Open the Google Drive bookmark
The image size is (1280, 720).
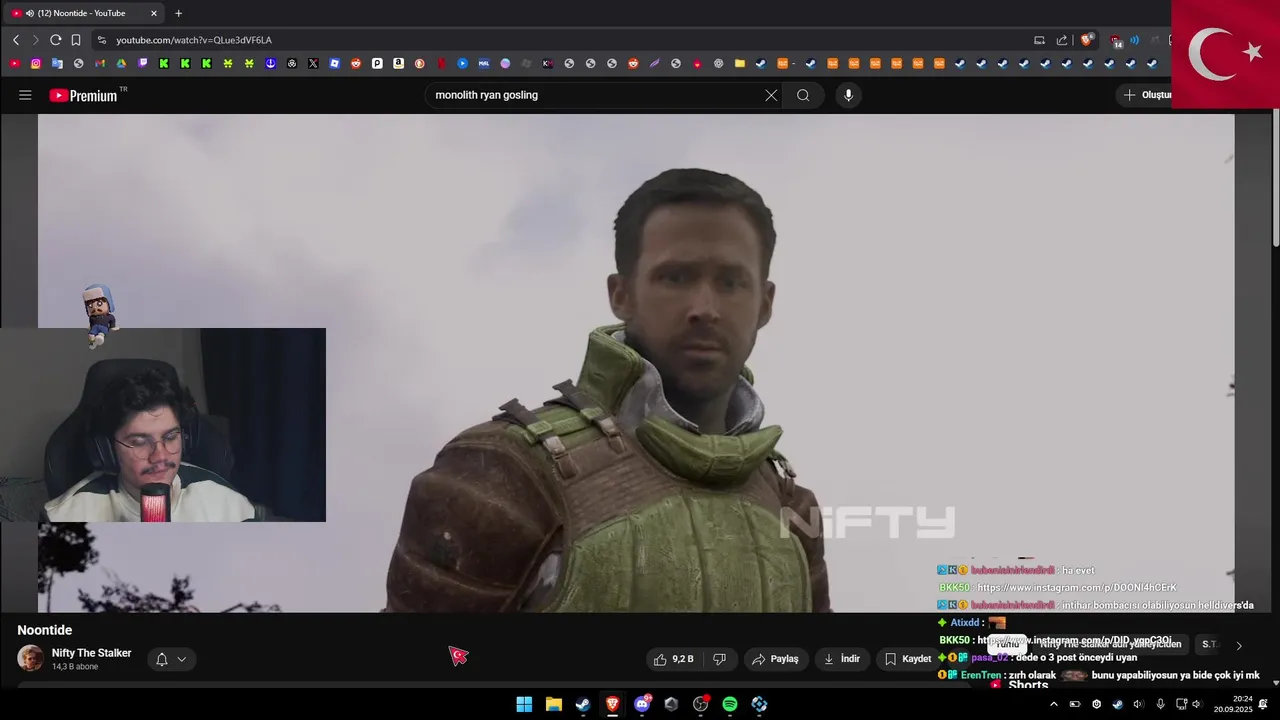tap(121, 63)
